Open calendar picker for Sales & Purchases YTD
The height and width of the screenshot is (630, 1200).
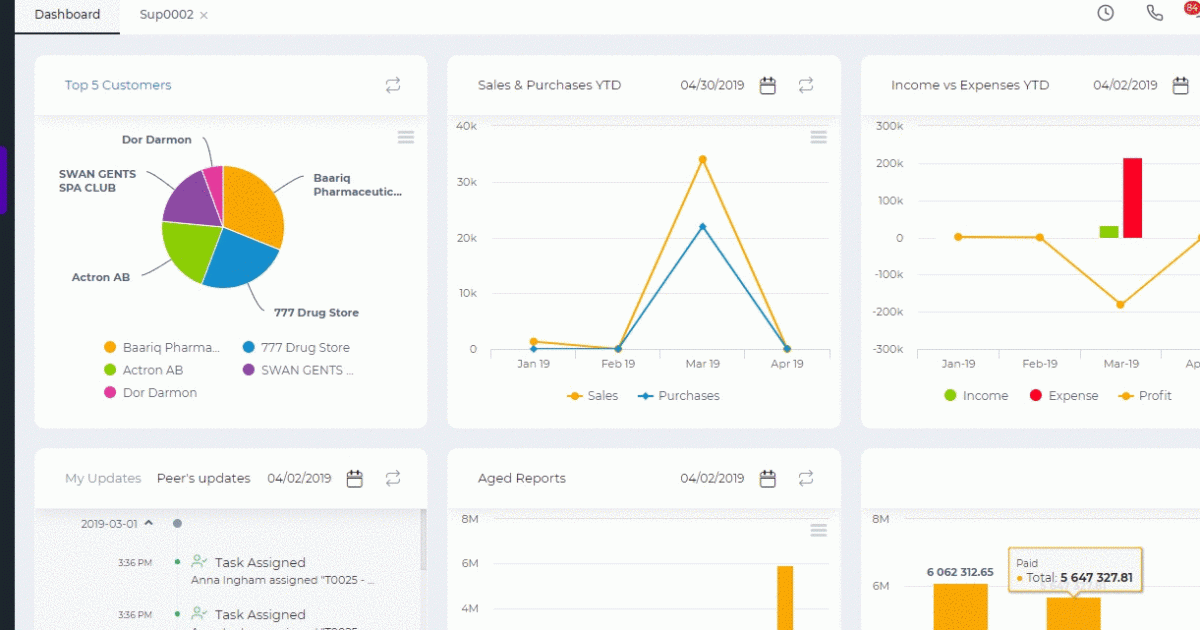click(x=768, y=86)
